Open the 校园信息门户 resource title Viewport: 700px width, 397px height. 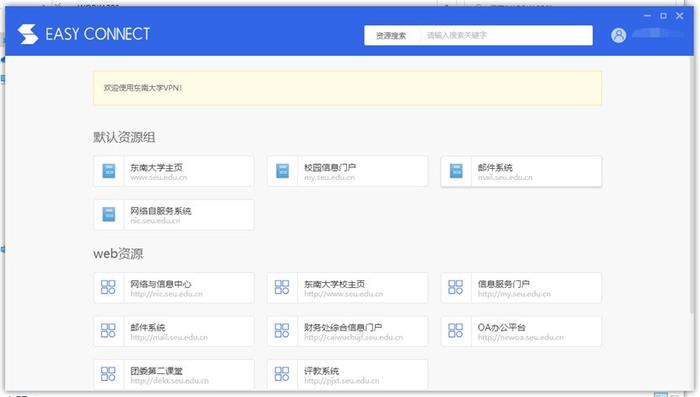pyautogui.click(x=330, y=167)
